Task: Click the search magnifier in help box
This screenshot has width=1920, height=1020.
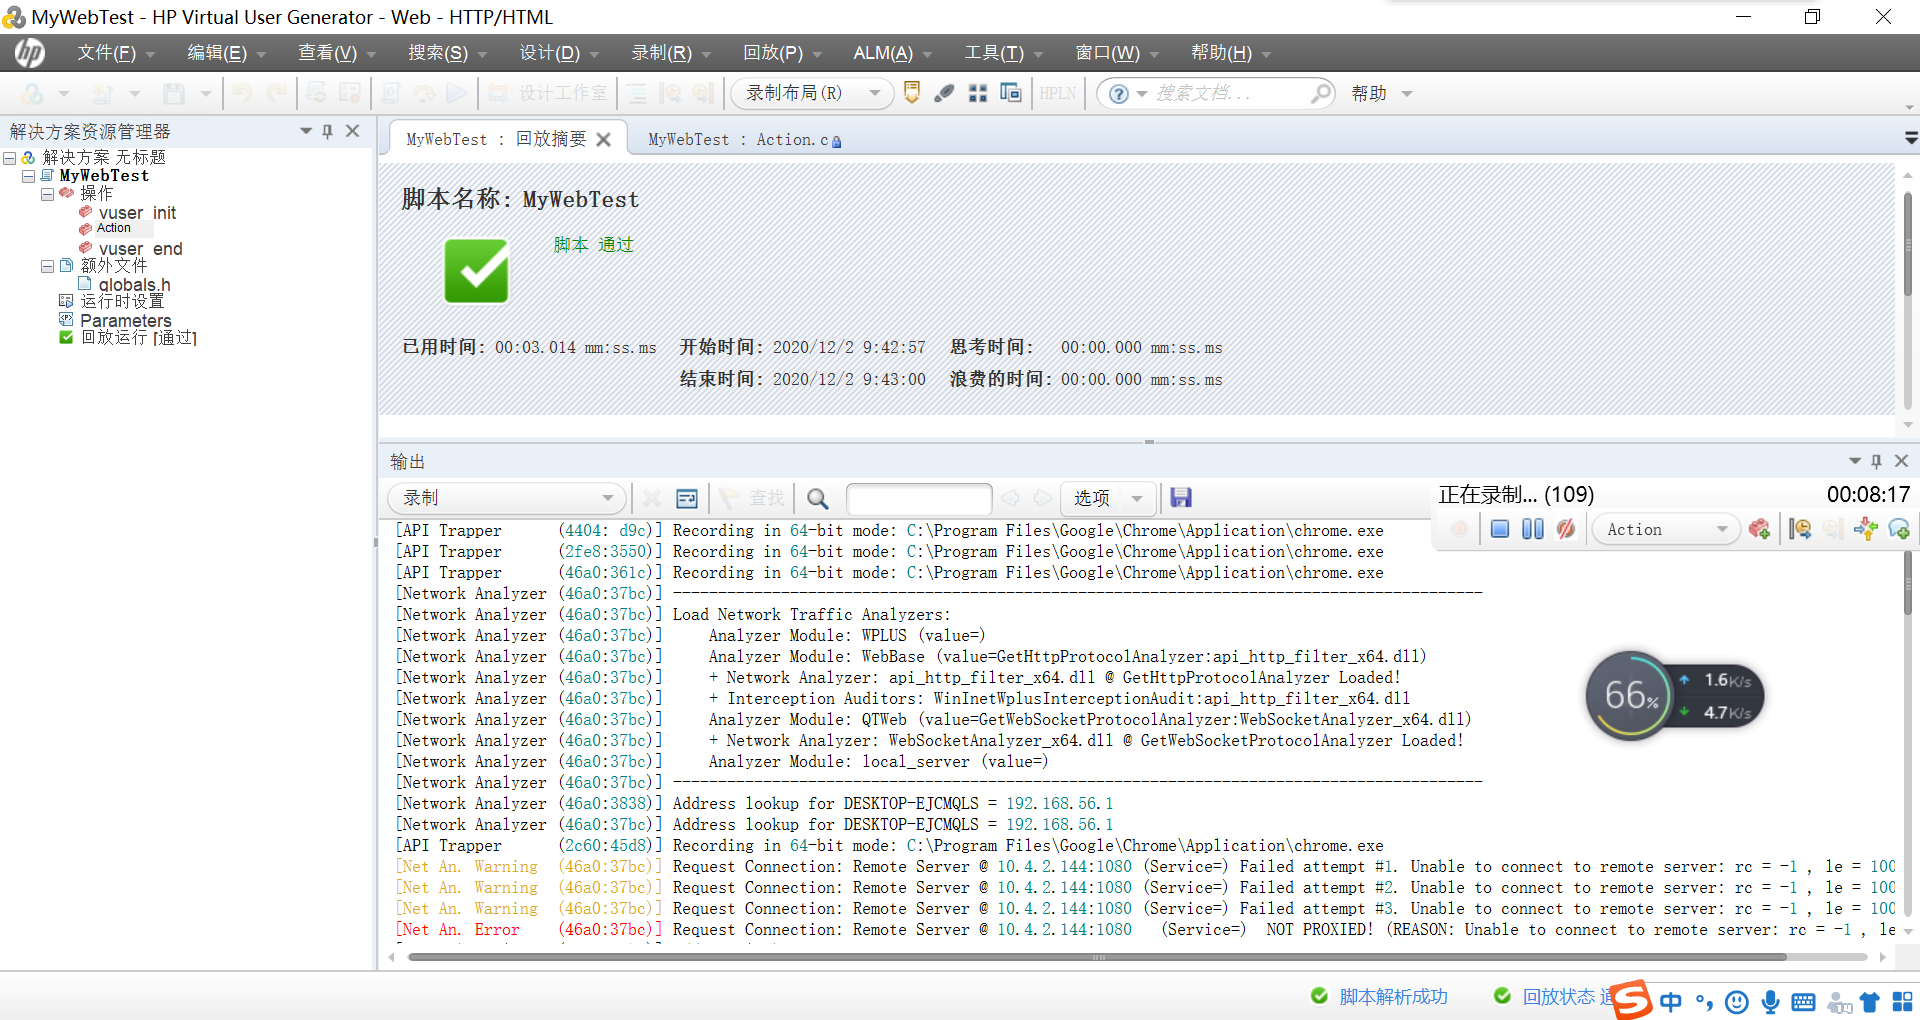Action: tap(1321, 93)
